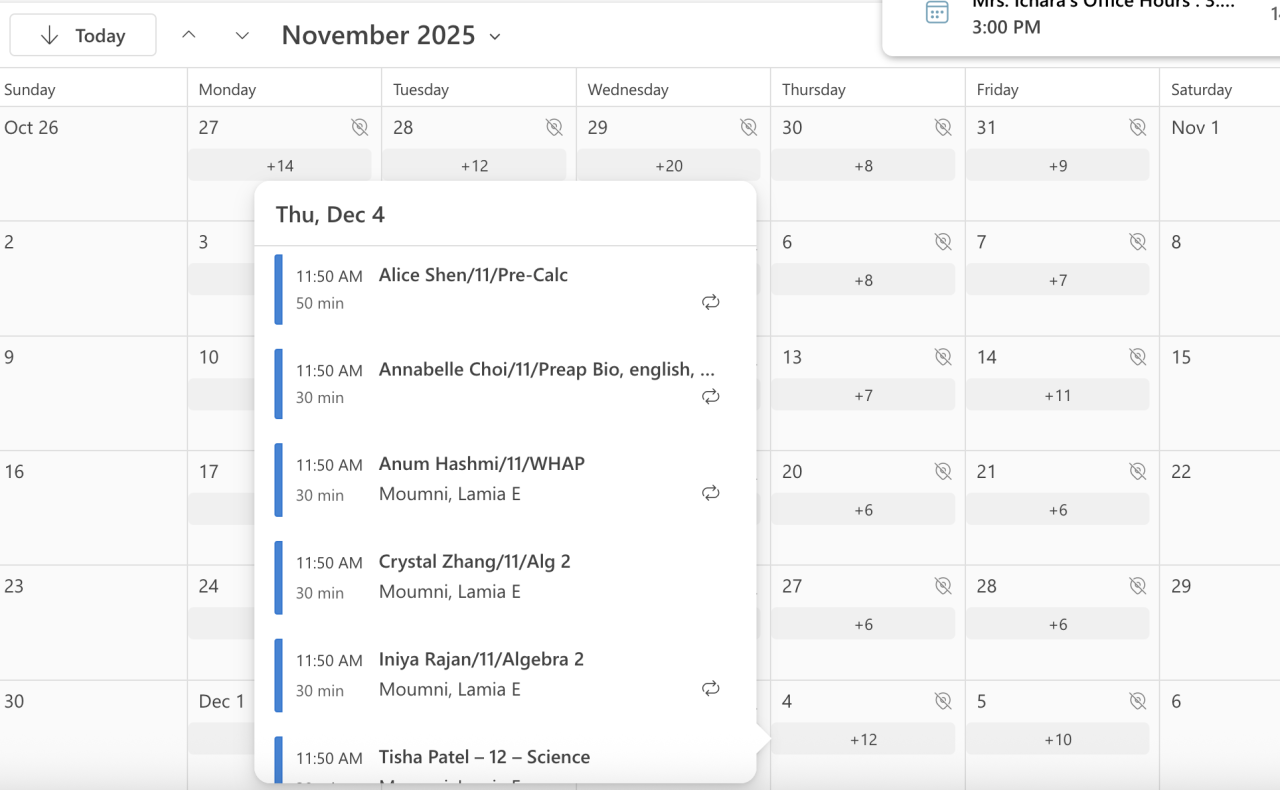
Task: Click the Today button
Action: (83, 36)
